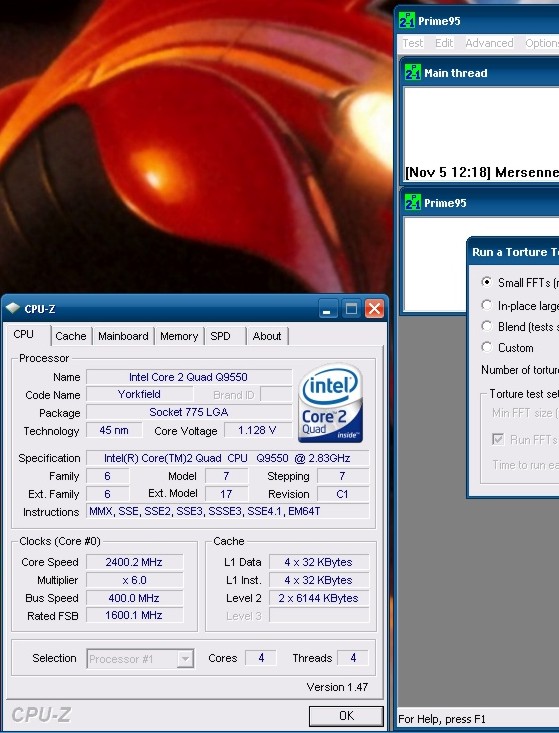Click the Revision C1 value
Viewport: 559px width, 733px height.
[343, 494]
